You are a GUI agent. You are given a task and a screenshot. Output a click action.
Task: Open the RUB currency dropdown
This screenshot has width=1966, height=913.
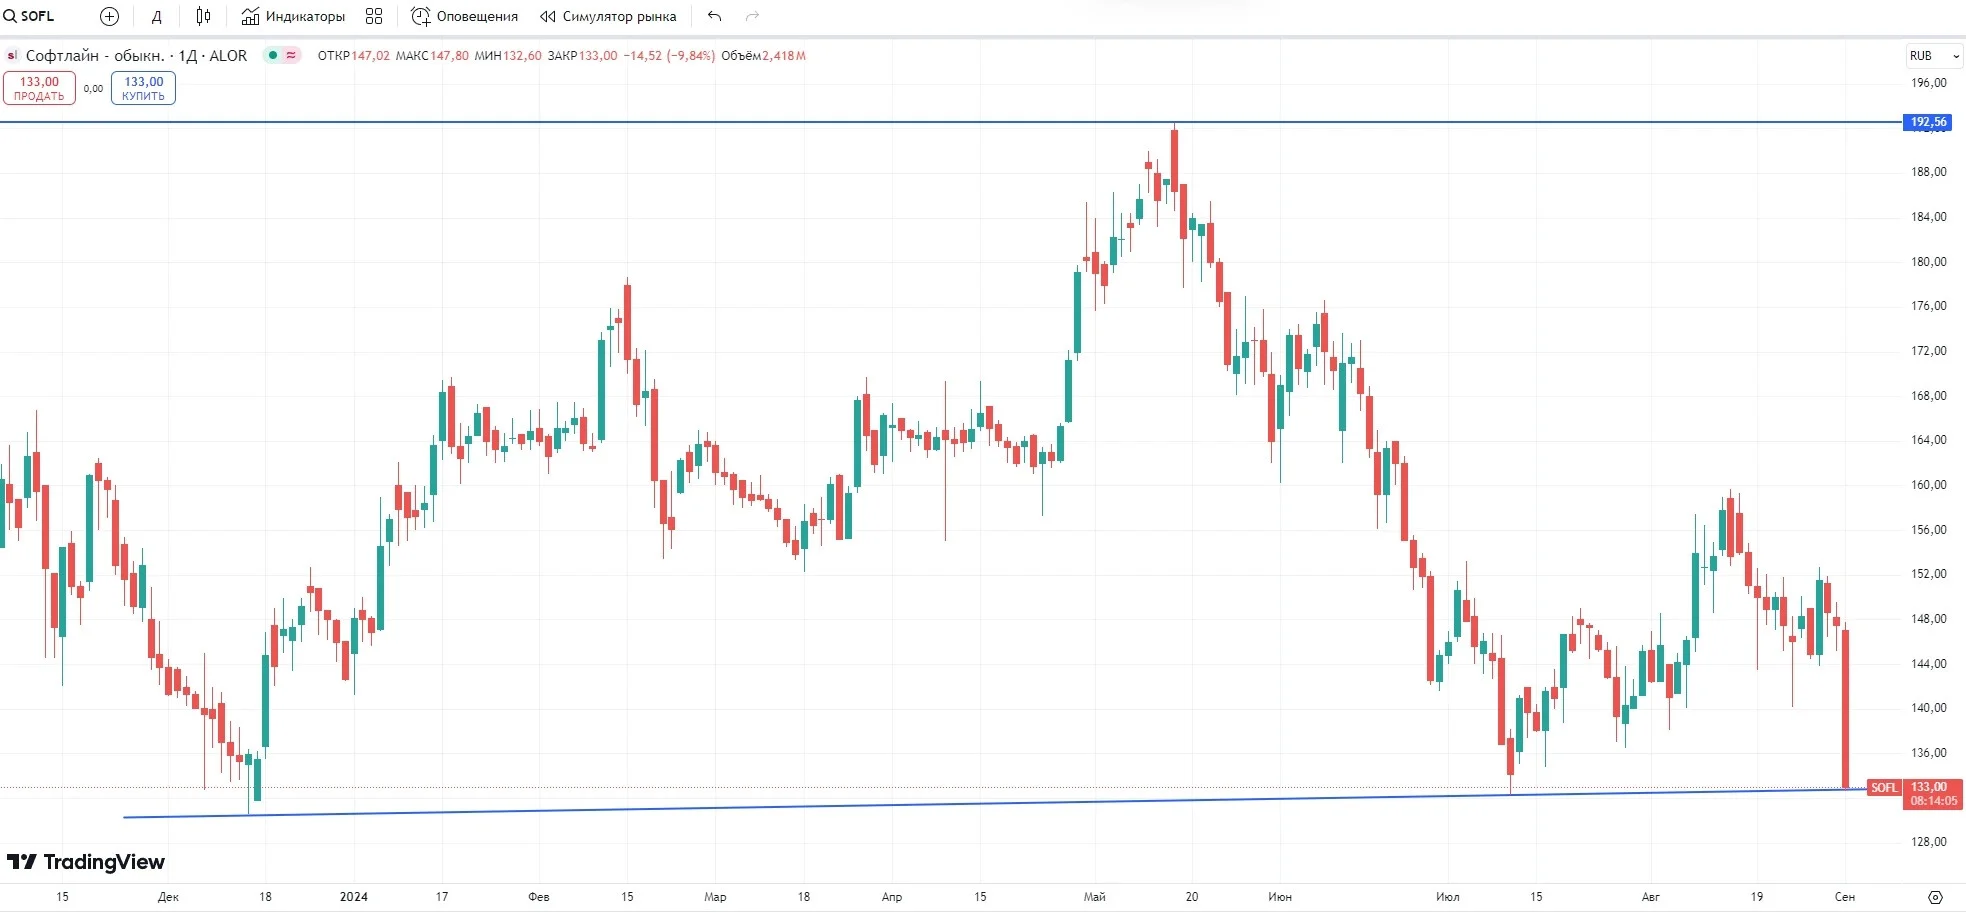(1934, 56)
